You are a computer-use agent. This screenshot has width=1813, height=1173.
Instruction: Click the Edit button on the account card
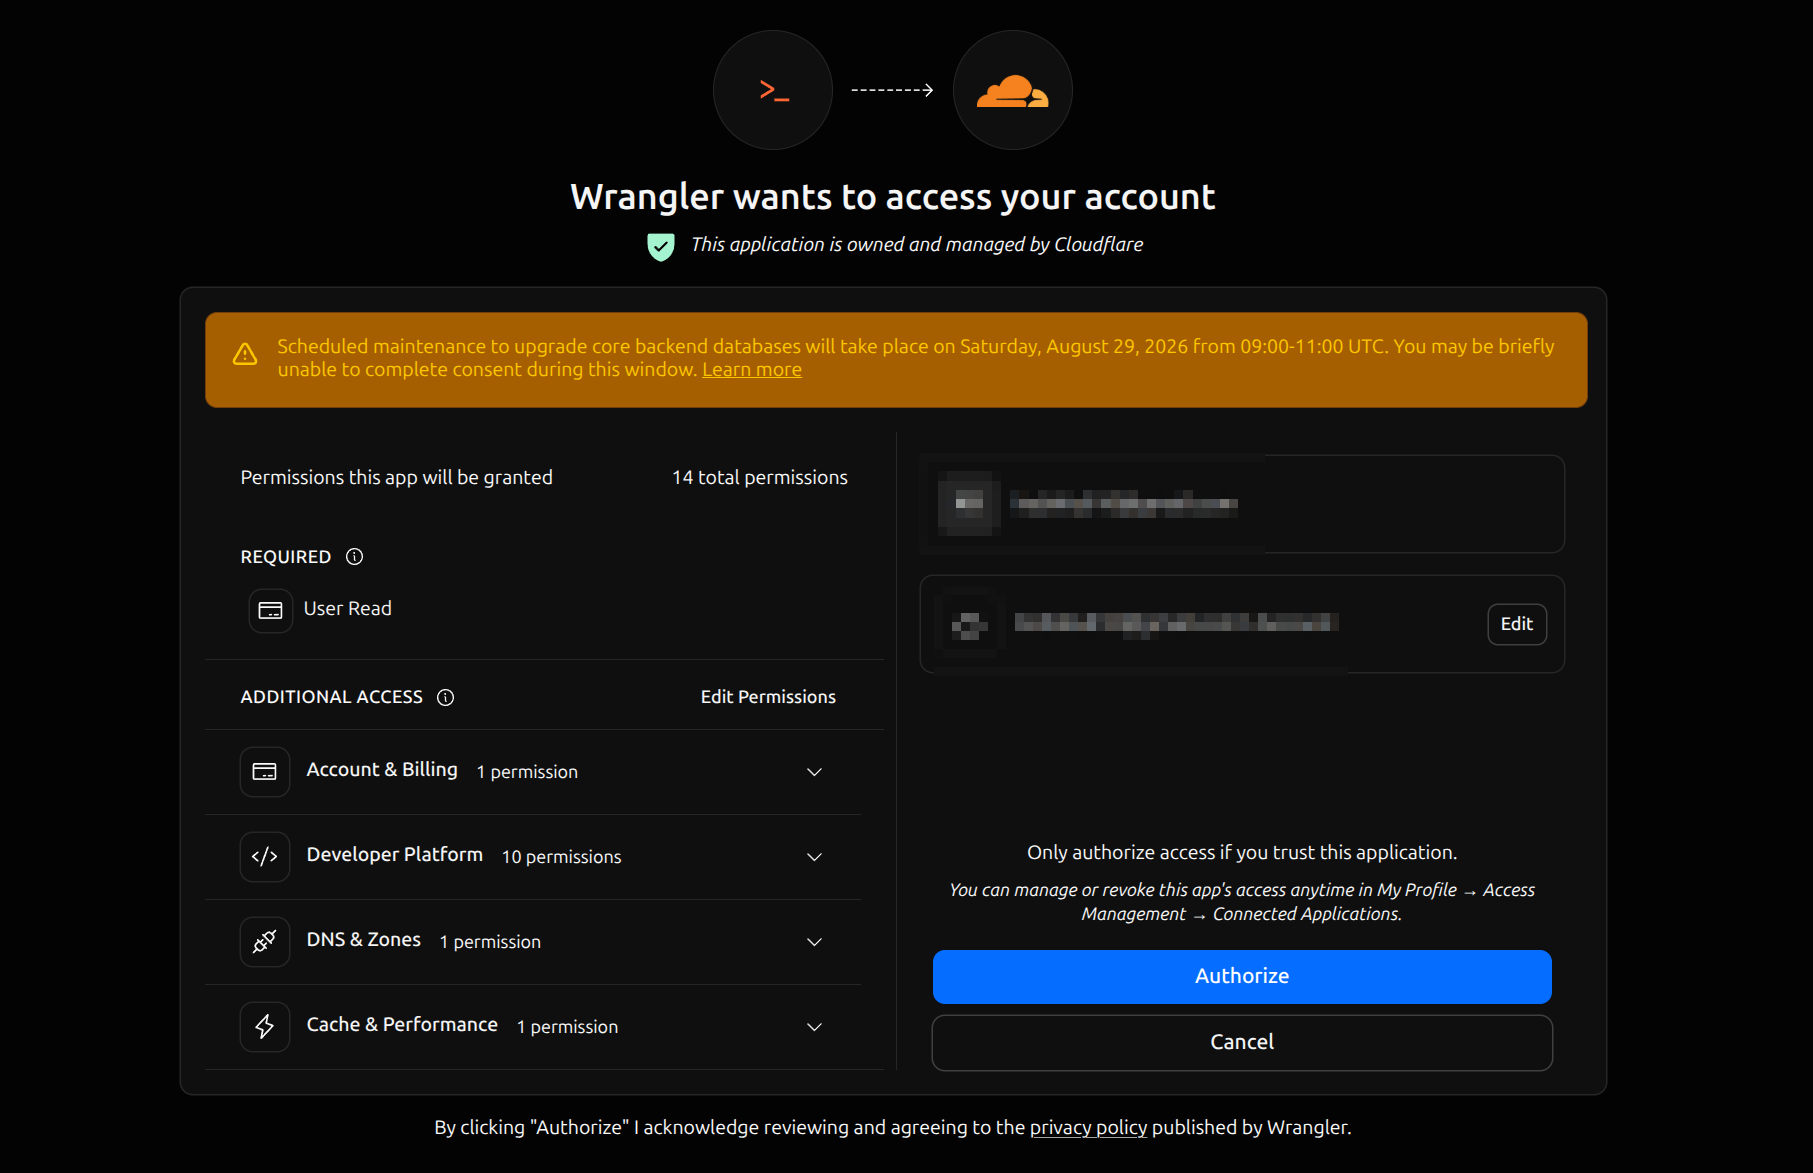[1517, 624]
